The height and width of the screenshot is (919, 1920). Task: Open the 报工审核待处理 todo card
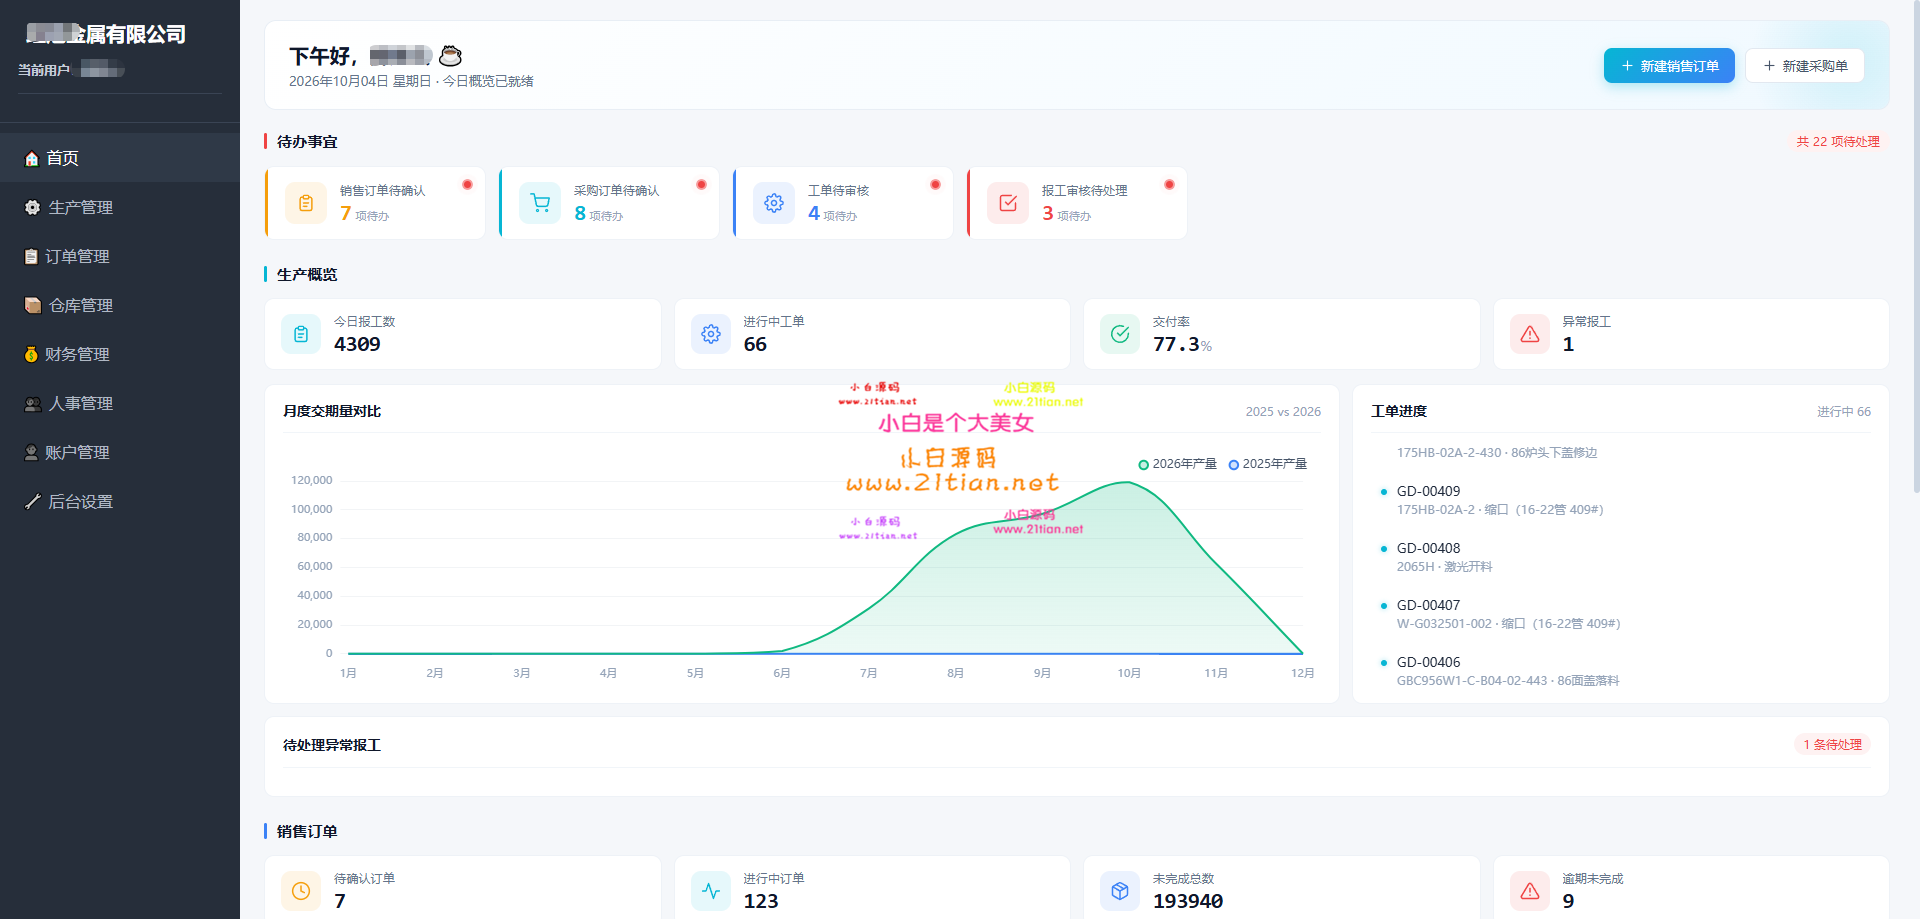click(1077, 203)
